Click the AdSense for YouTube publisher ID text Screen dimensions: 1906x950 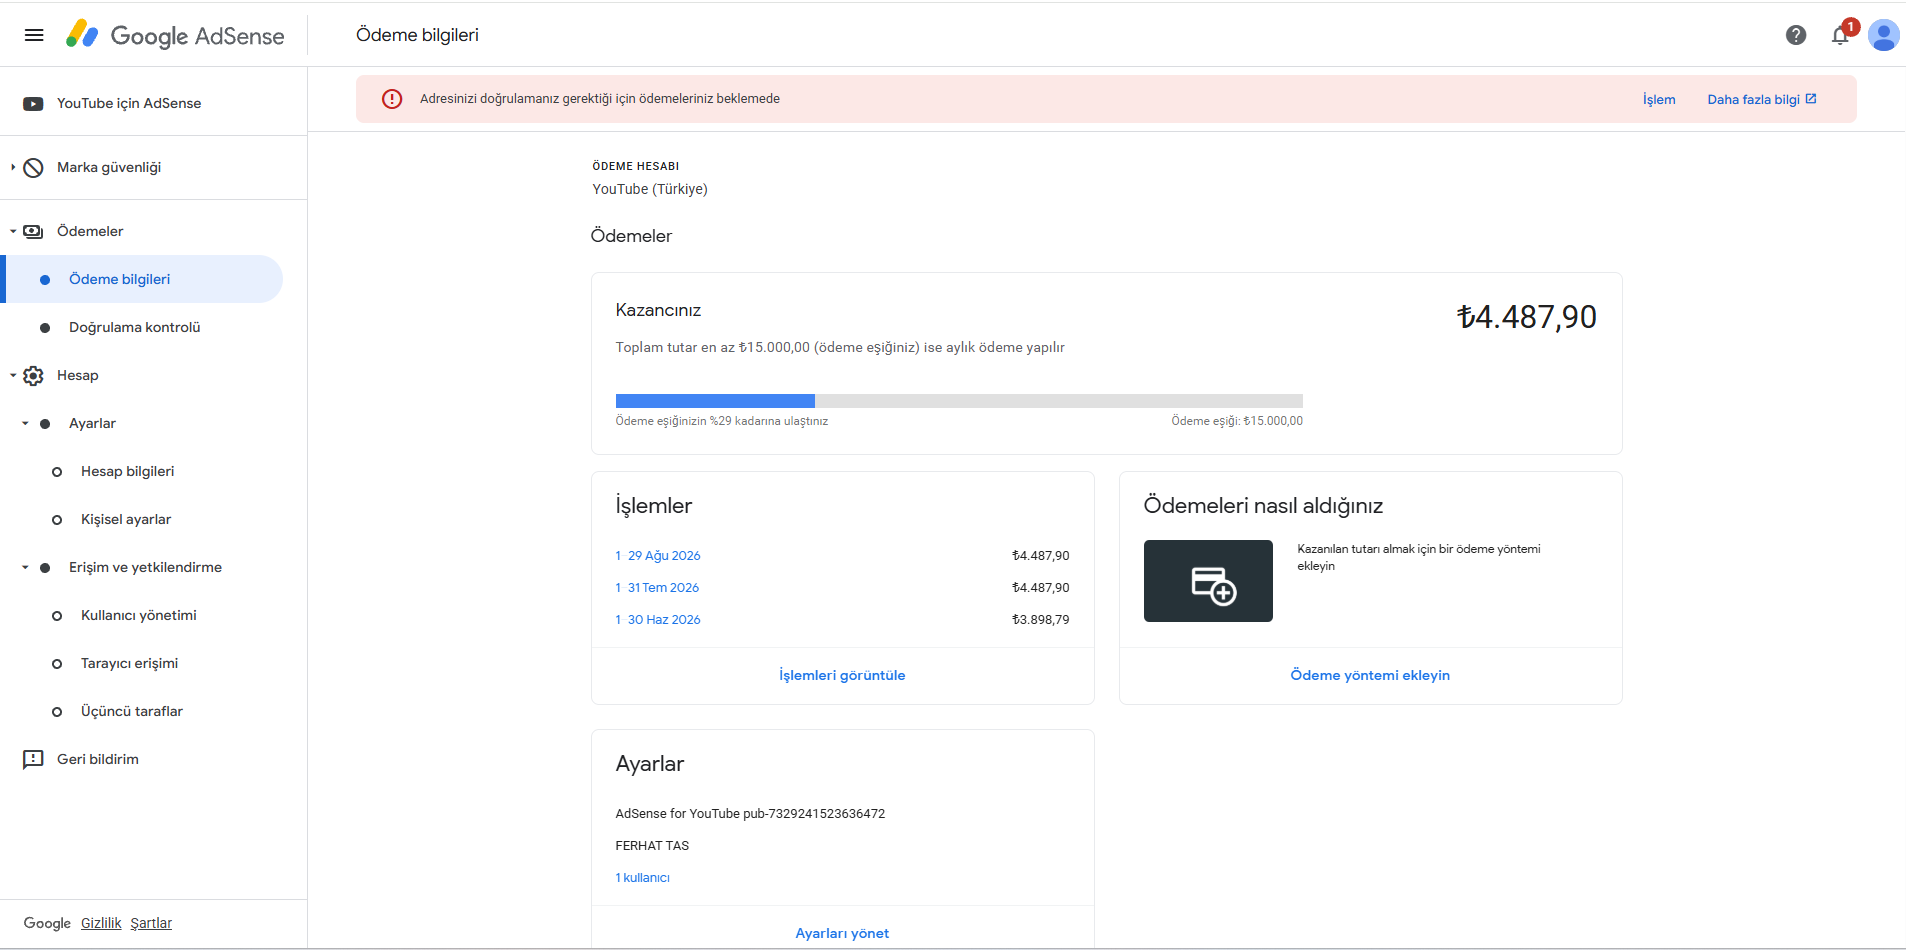click(x=750, y=814)
